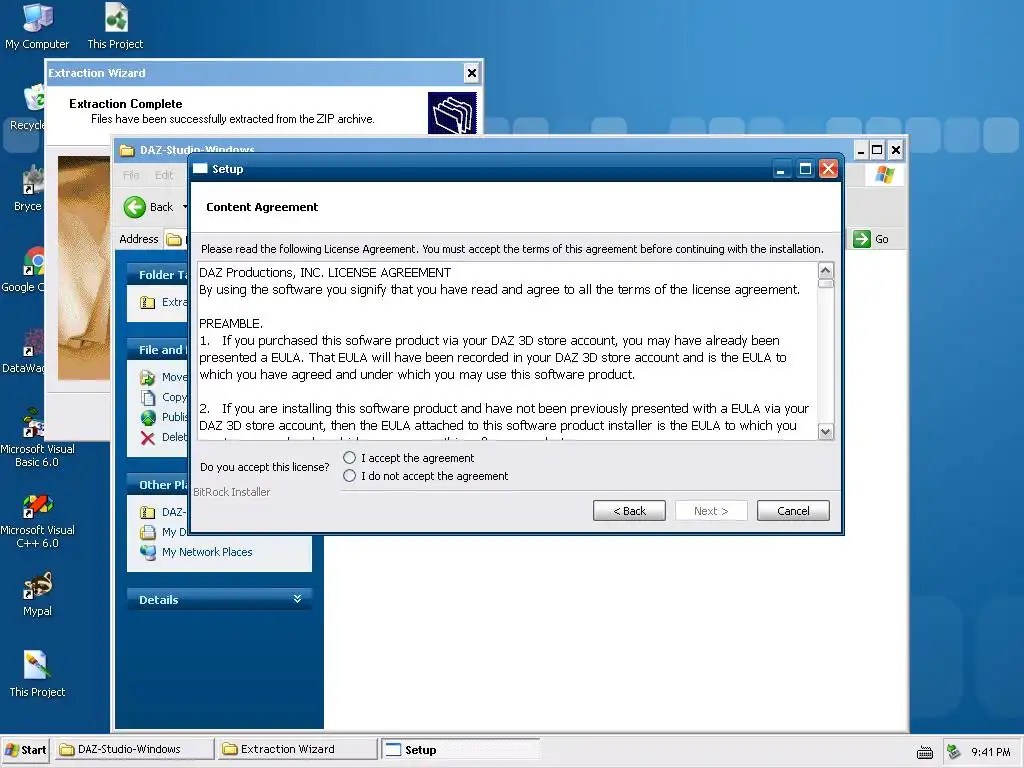Click the Extract files icon in Folder Tasks
The height and width of the screenshot is (768, 1024).
pos(148,302)
